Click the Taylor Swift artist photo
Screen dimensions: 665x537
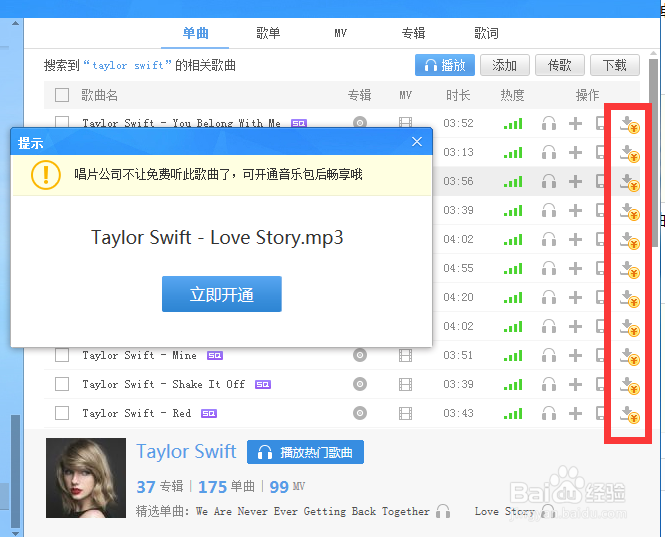(86, 478)
